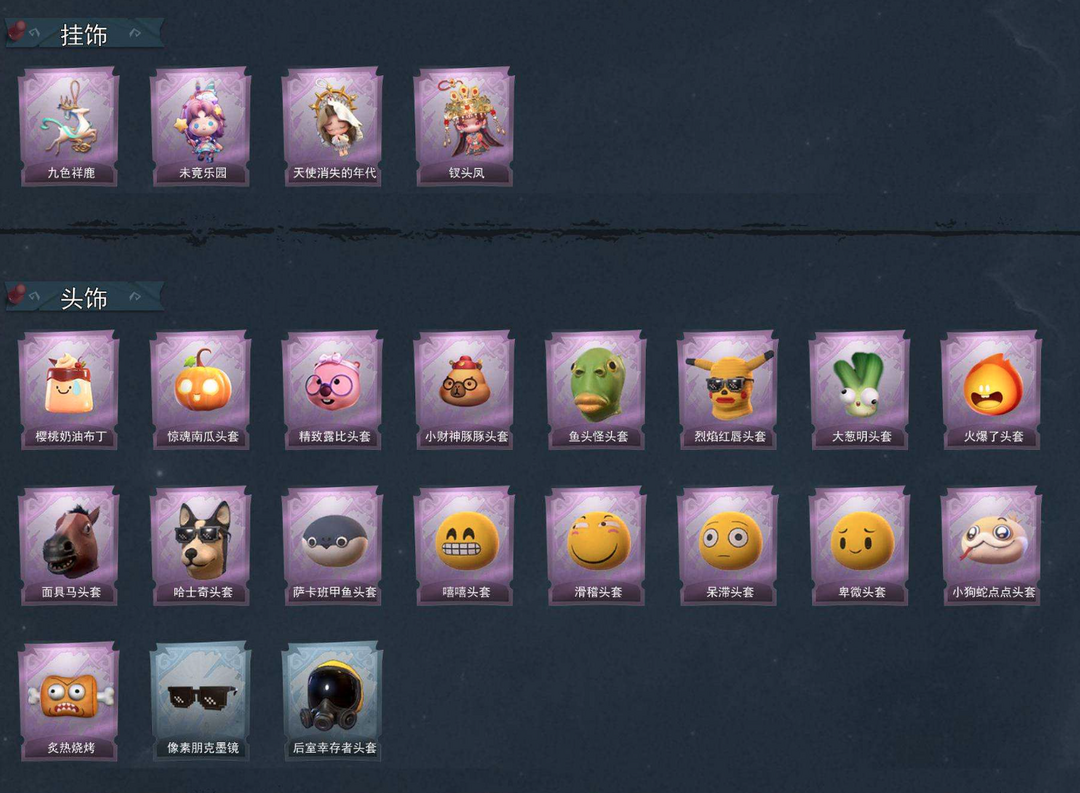Pick the 钗头凤 pendant card

coord(464,127)
